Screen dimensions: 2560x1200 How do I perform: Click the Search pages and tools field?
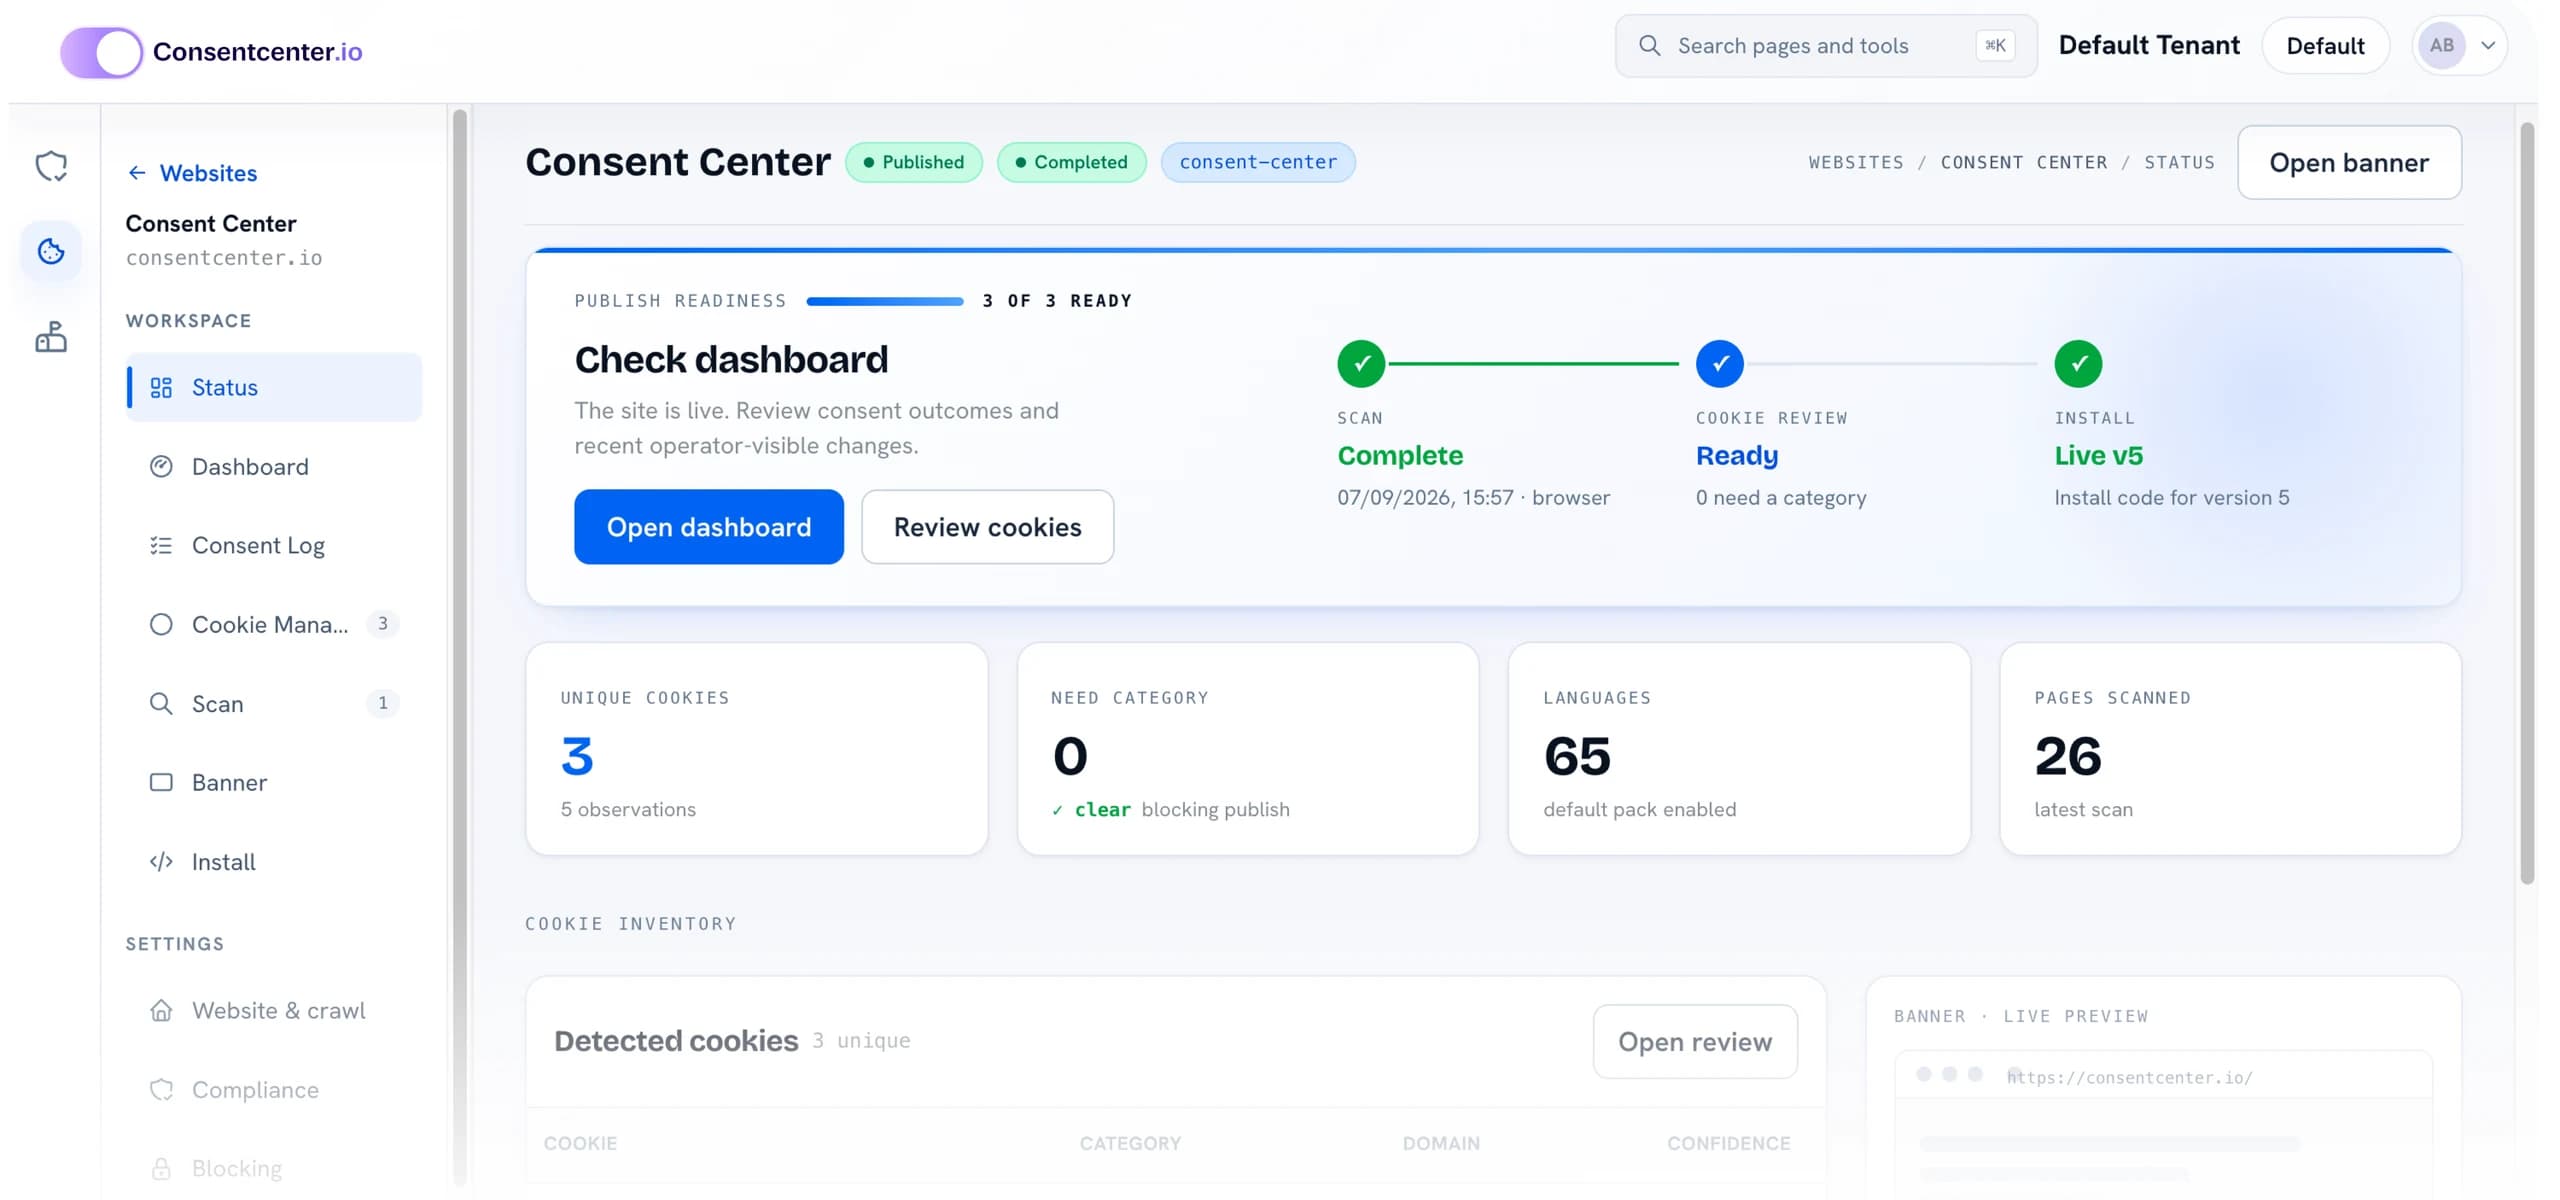(x=1826, y=46)
